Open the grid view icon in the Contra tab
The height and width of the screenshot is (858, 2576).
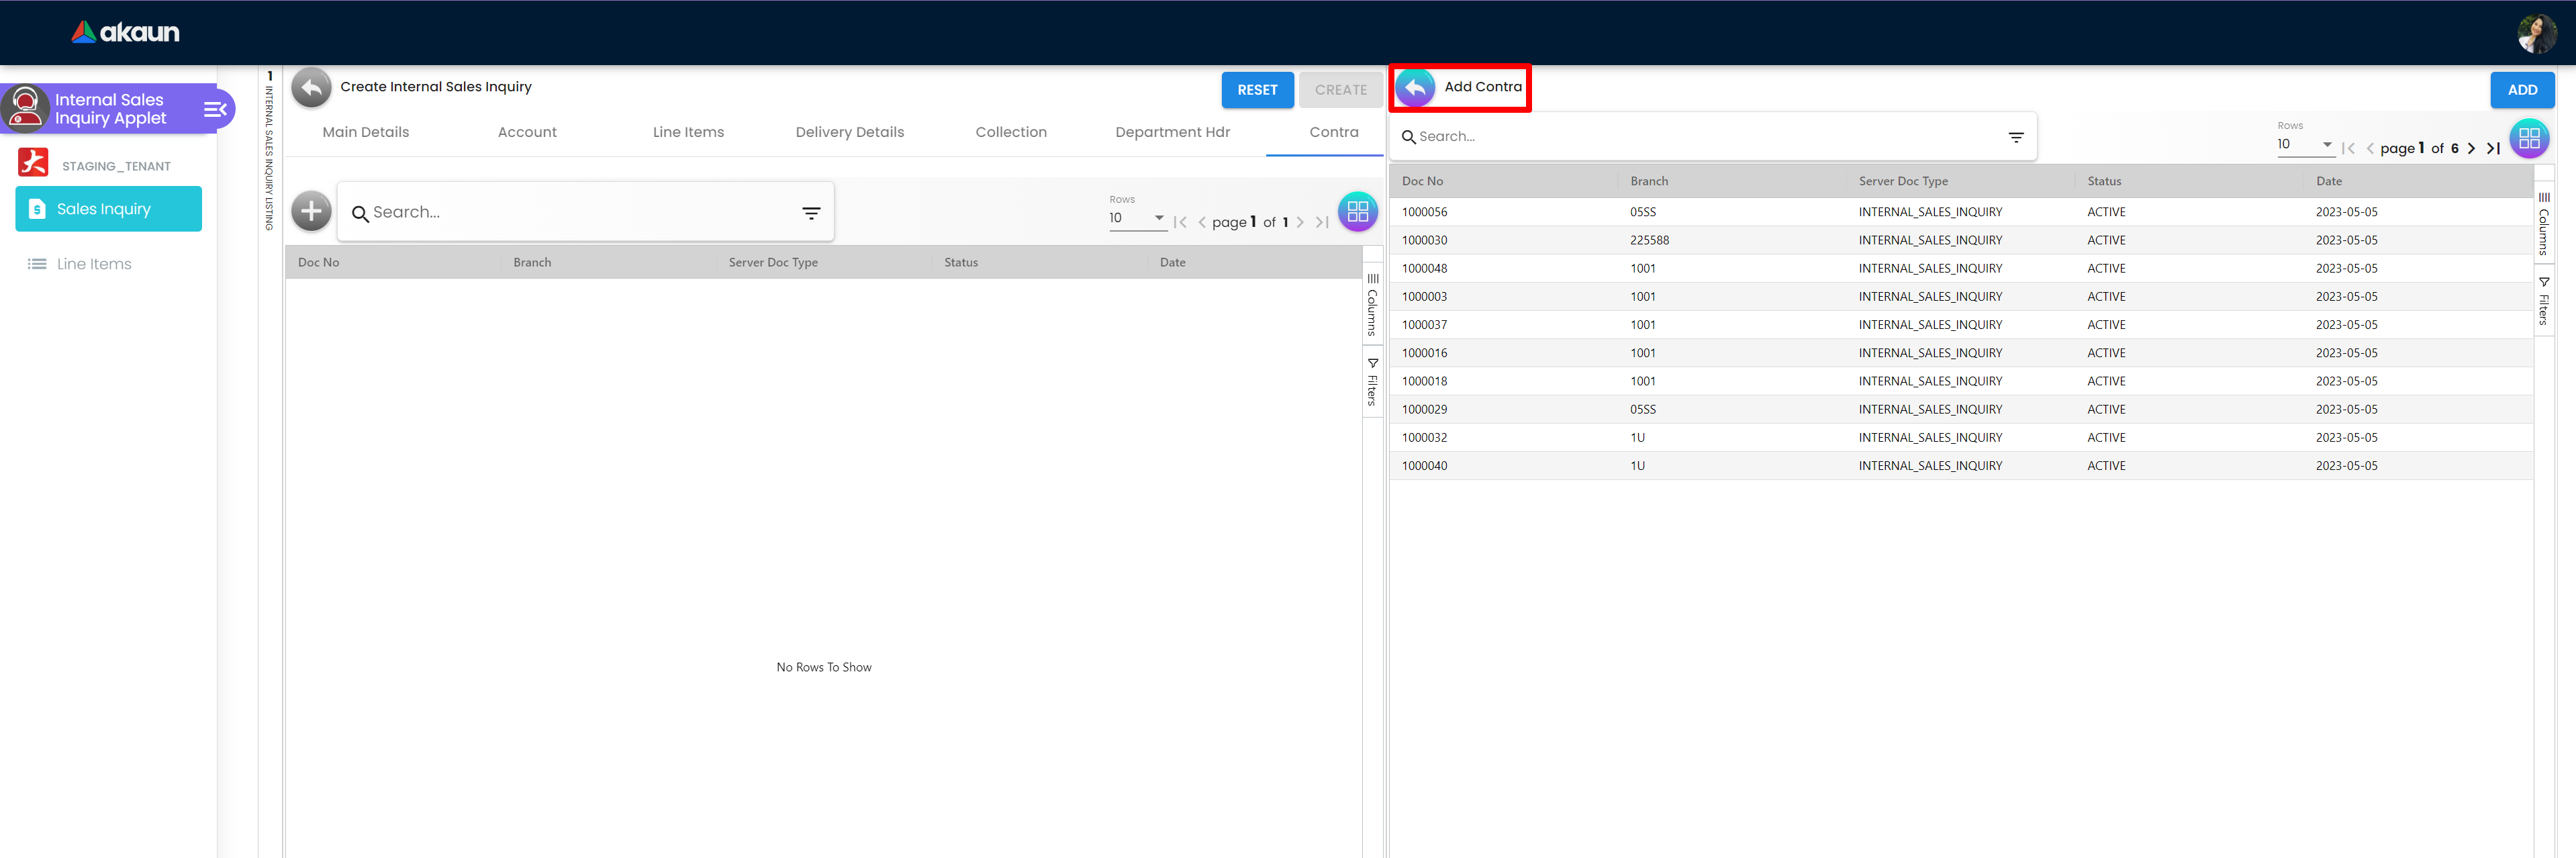tap(1357, 211)
